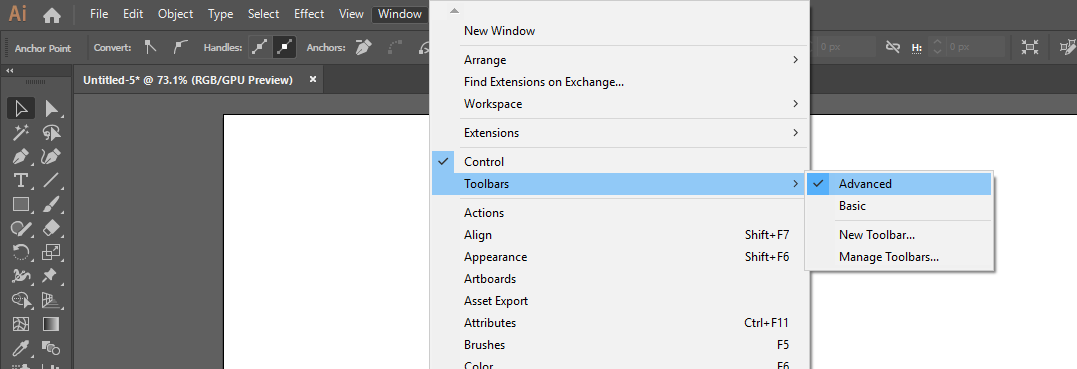Viewport: 1077px width, 369px height.
Task: Choose the Lasso tool
Action: click(x=52, y=133)
